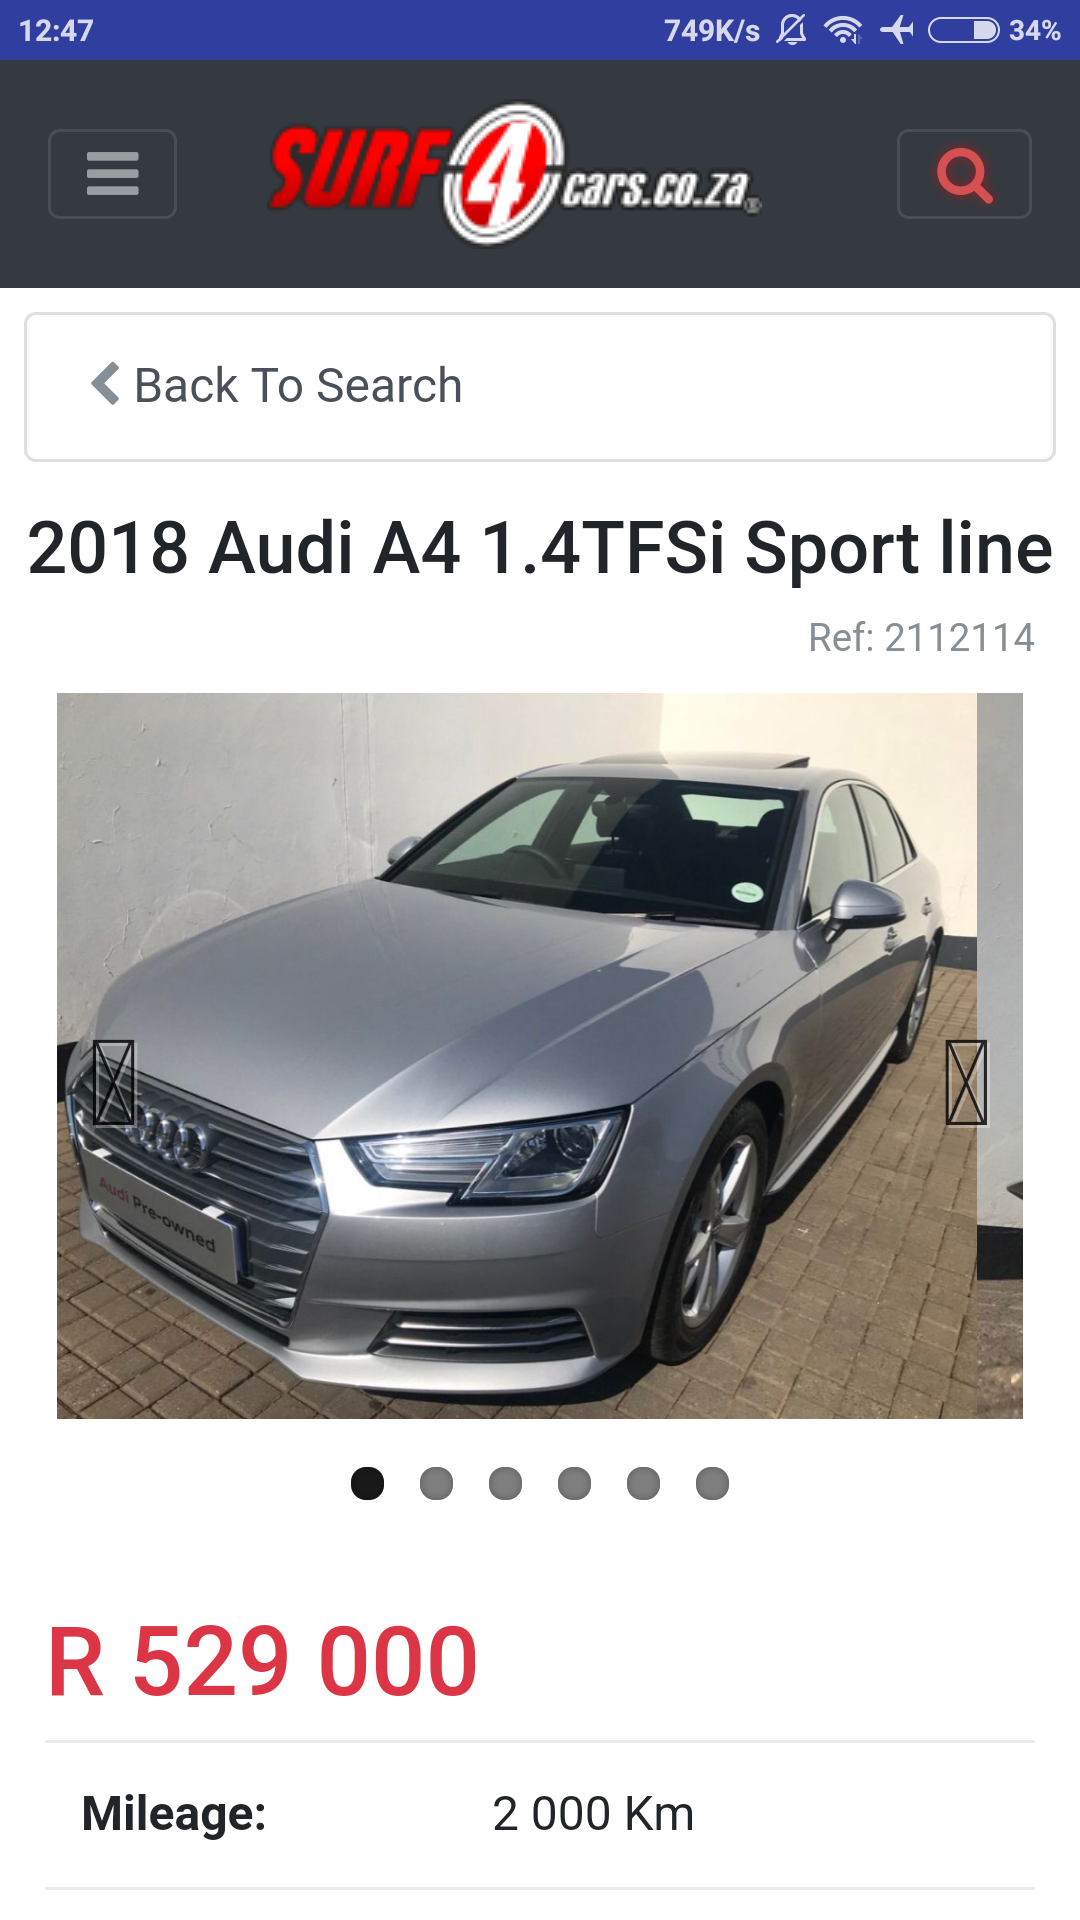The image size is (1080, 1920).
Task: Show previous car photo with left arrow
Action: pos(113,1083)
